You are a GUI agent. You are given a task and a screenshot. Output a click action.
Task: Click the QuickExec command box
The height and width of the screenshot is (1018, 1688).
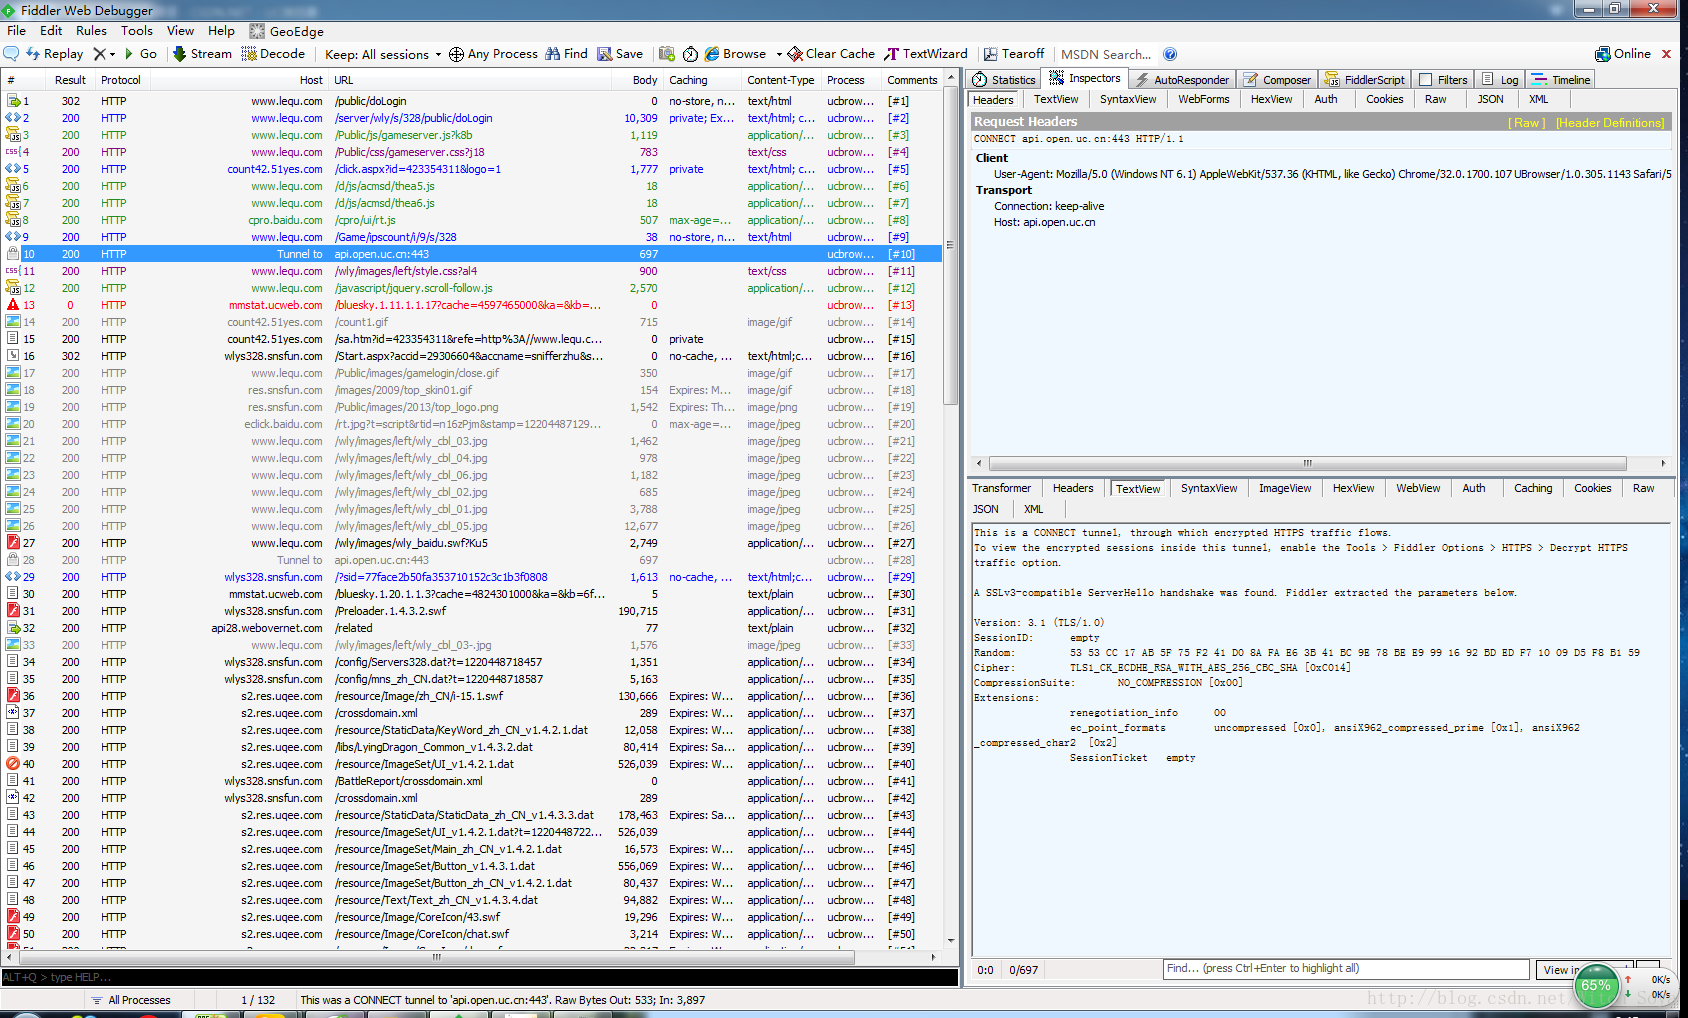(480, 977)
